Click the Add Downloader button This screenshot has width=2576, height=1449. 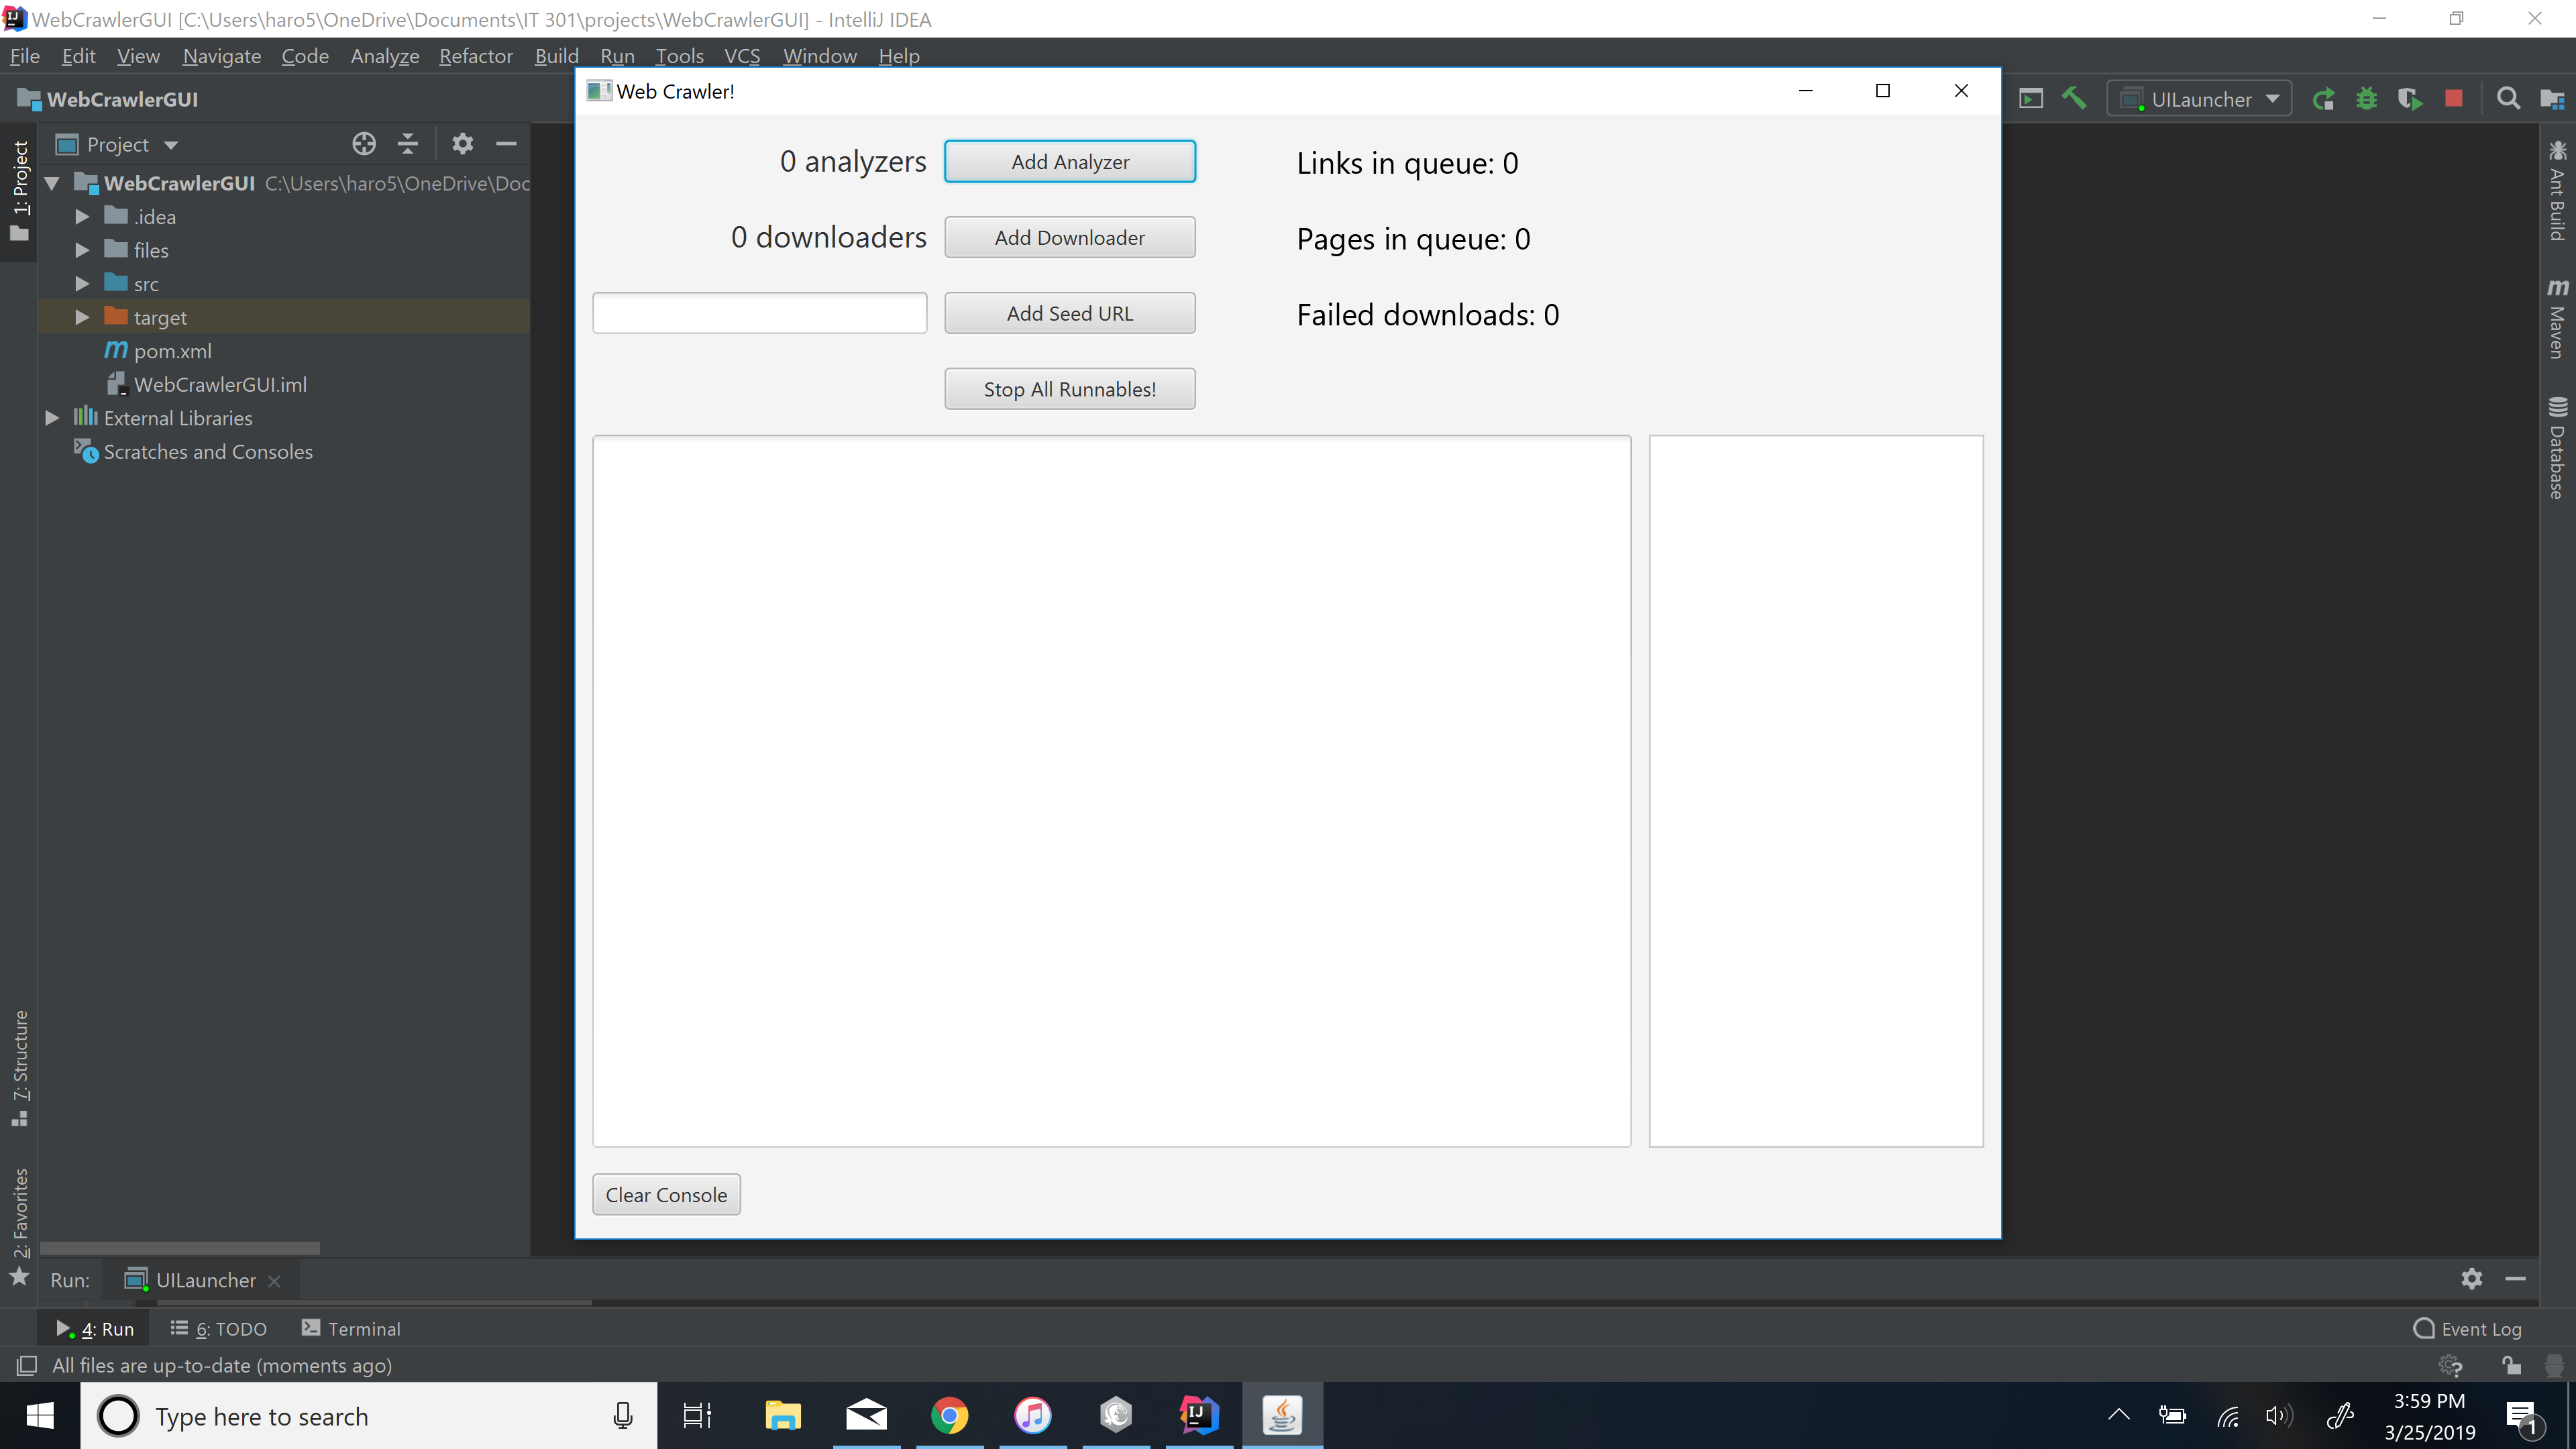(x=1069, y=237)
